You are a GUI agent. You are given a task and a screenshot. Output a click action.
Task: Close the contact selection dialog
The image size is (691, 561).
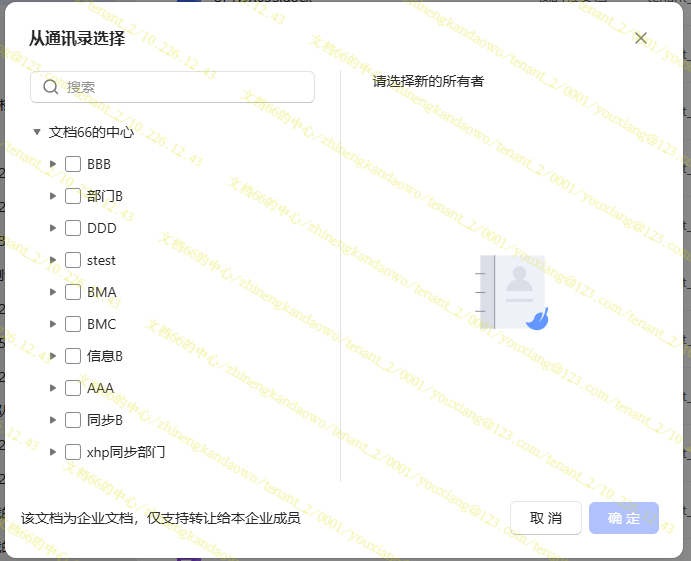pyautogui.click(x=641, y=38)
